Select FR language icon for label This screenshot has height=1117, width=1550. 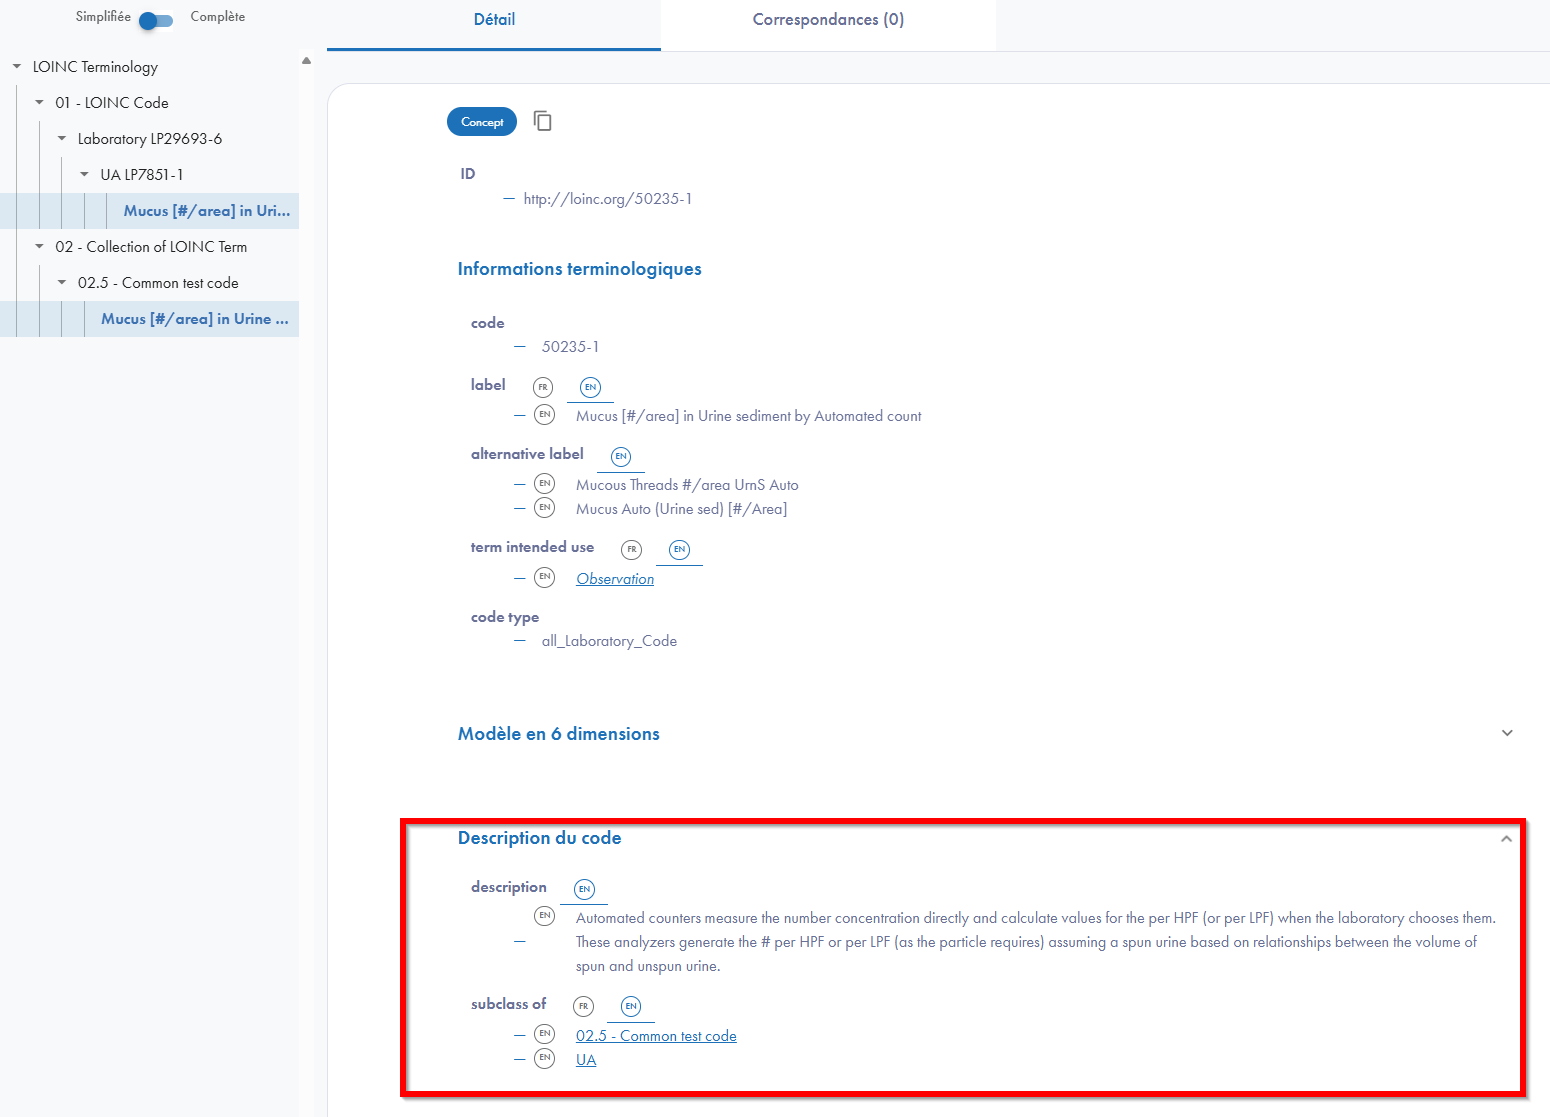point(543,387)
